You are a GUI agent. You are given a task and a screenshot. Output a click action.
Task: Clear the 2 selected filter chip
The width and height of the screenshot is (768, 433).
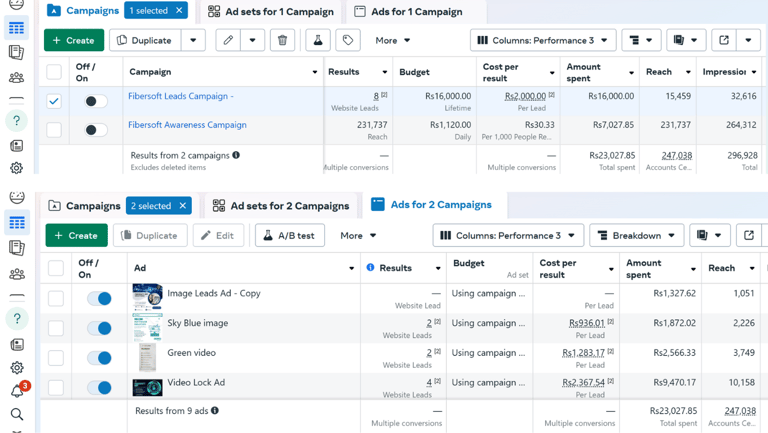tap(183, 206)
